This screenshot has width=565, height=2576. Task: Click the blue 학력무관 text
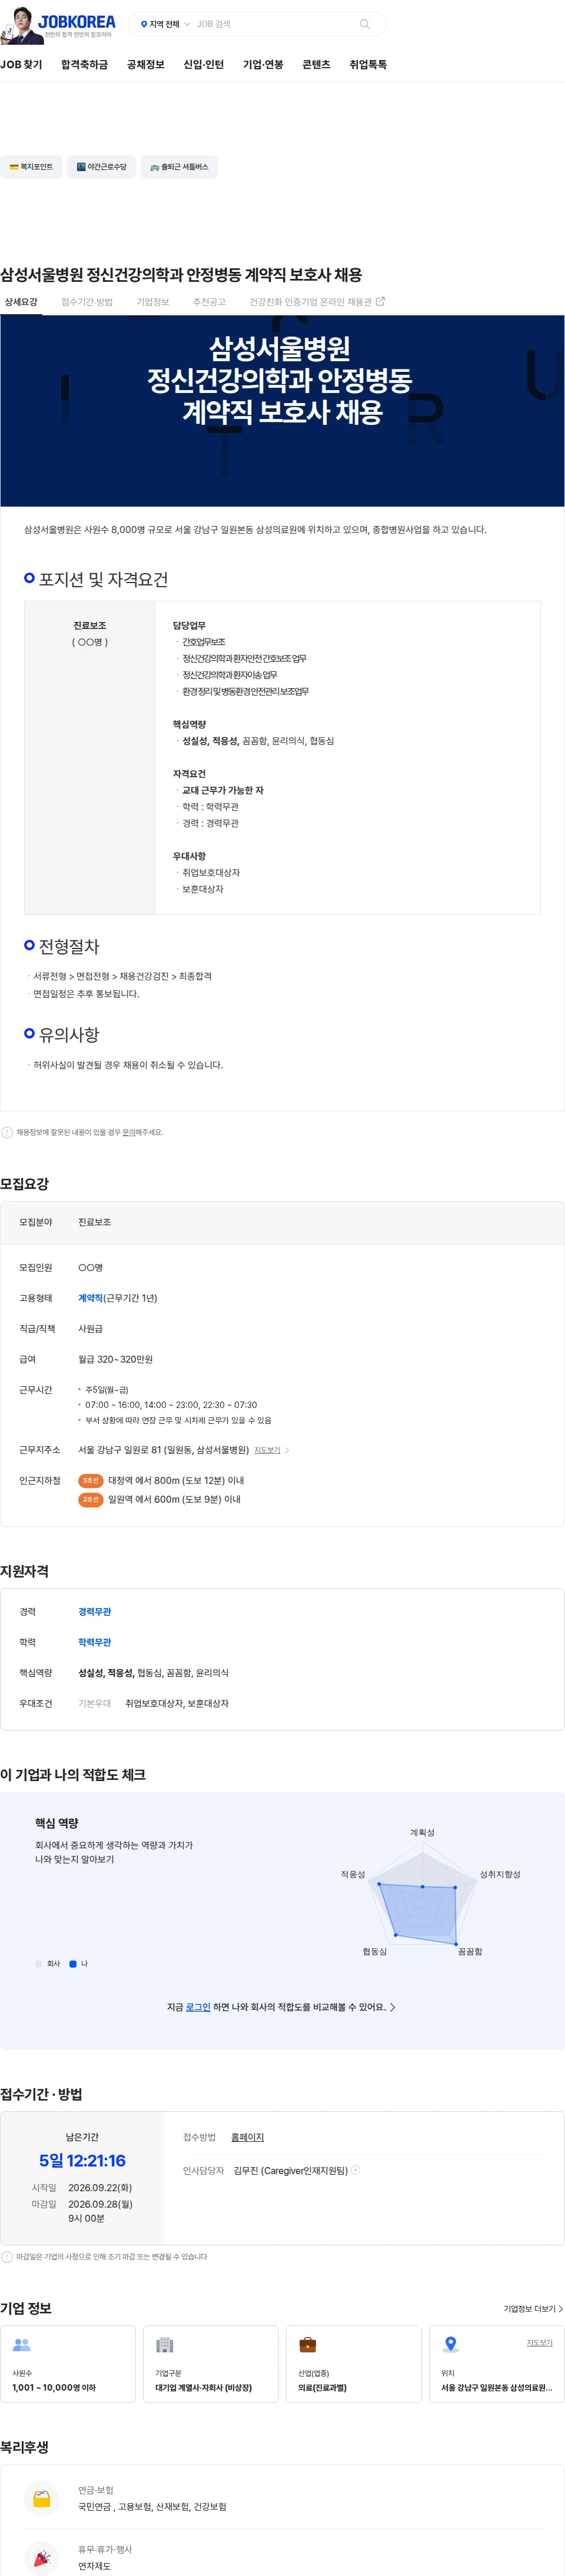[95, 1642]
